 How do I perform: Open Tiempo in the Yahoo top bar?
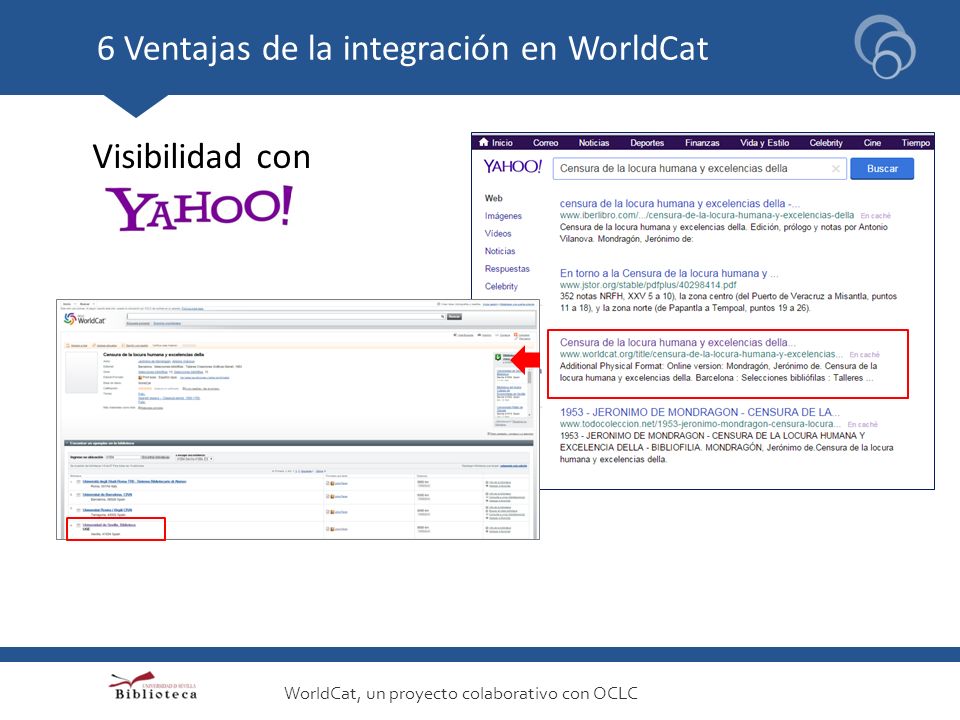(915, 143)
